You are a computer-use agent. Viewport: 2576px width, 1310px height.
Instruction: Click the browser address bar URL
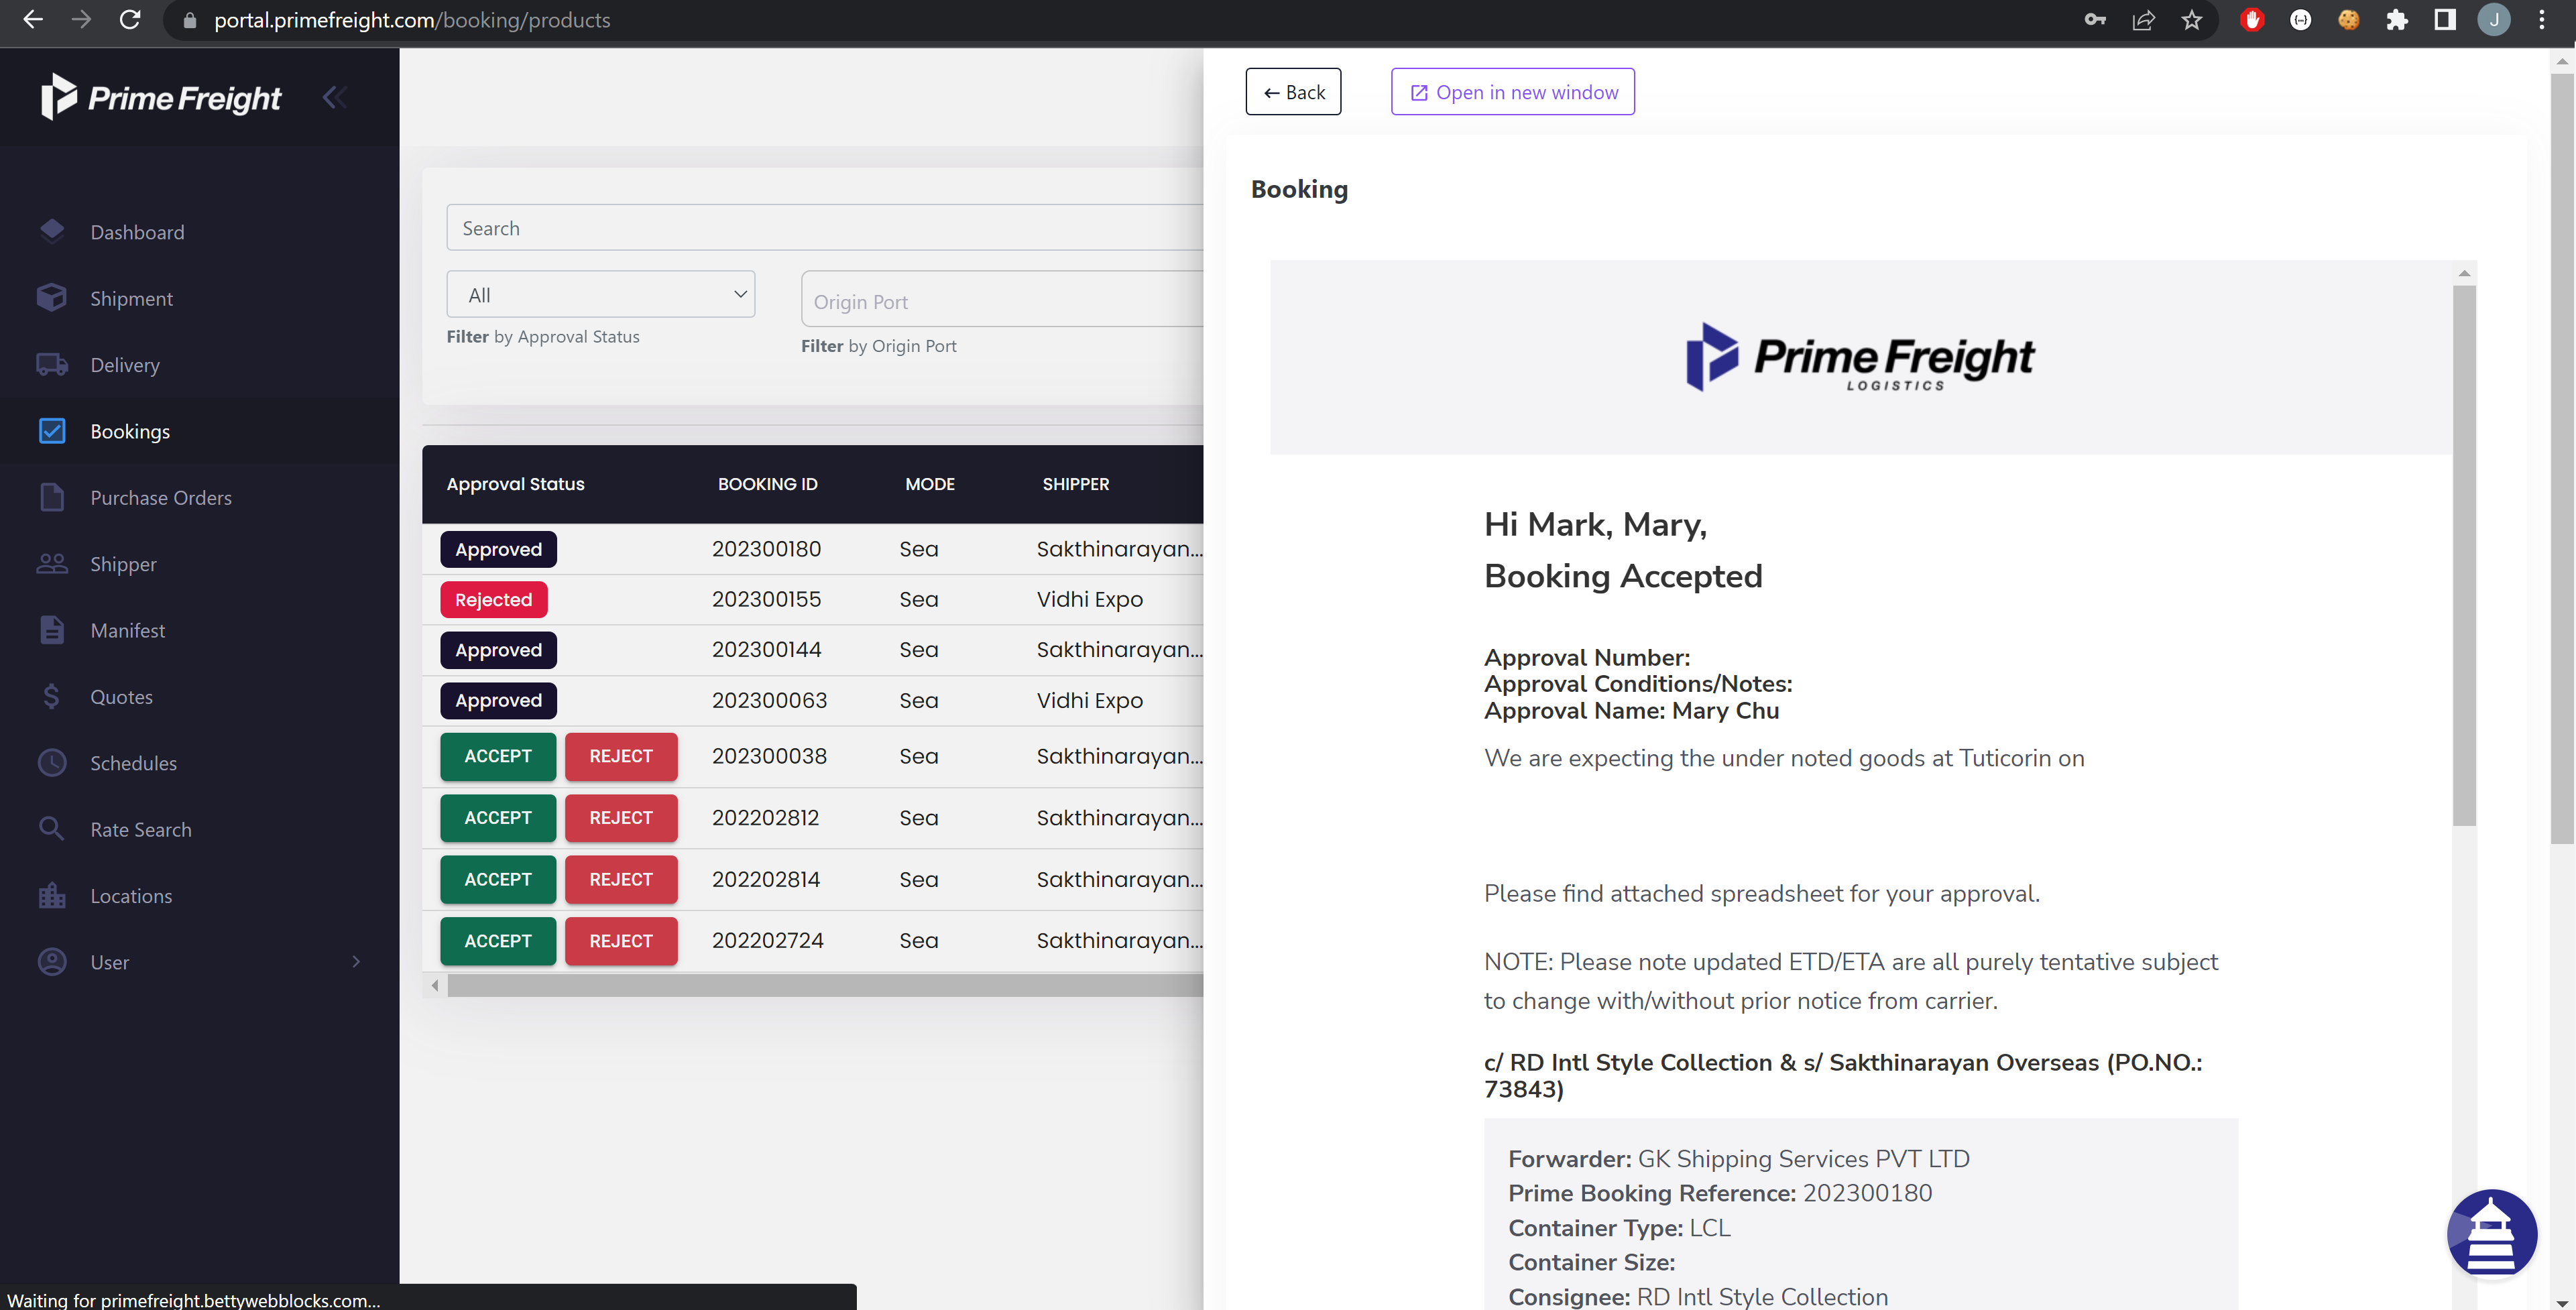412,20
